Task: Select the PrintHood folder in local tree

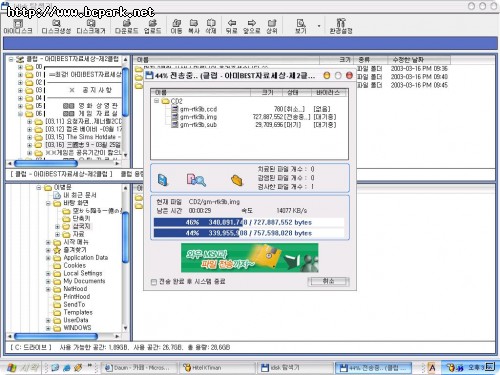Action: [77, 297]
